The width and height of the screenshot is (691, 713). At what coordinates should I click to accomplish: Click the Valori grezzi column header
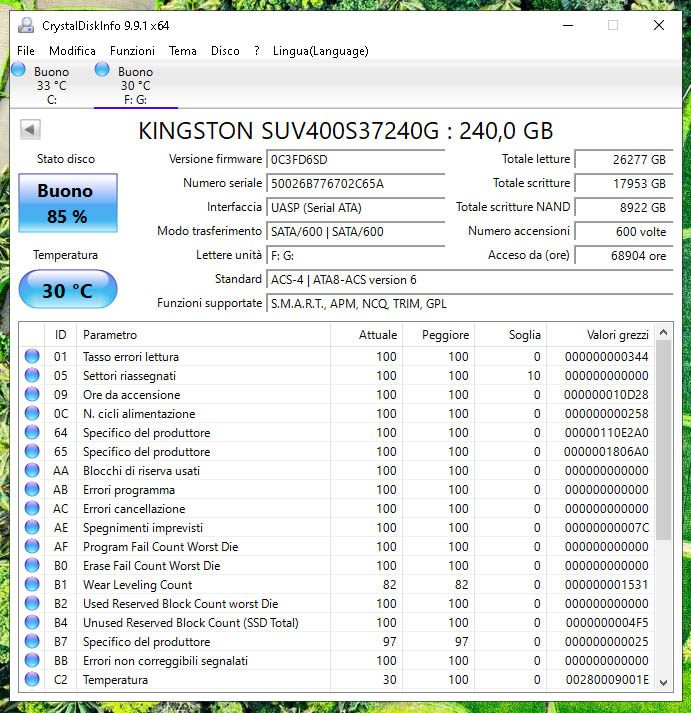tap(601, 335)
